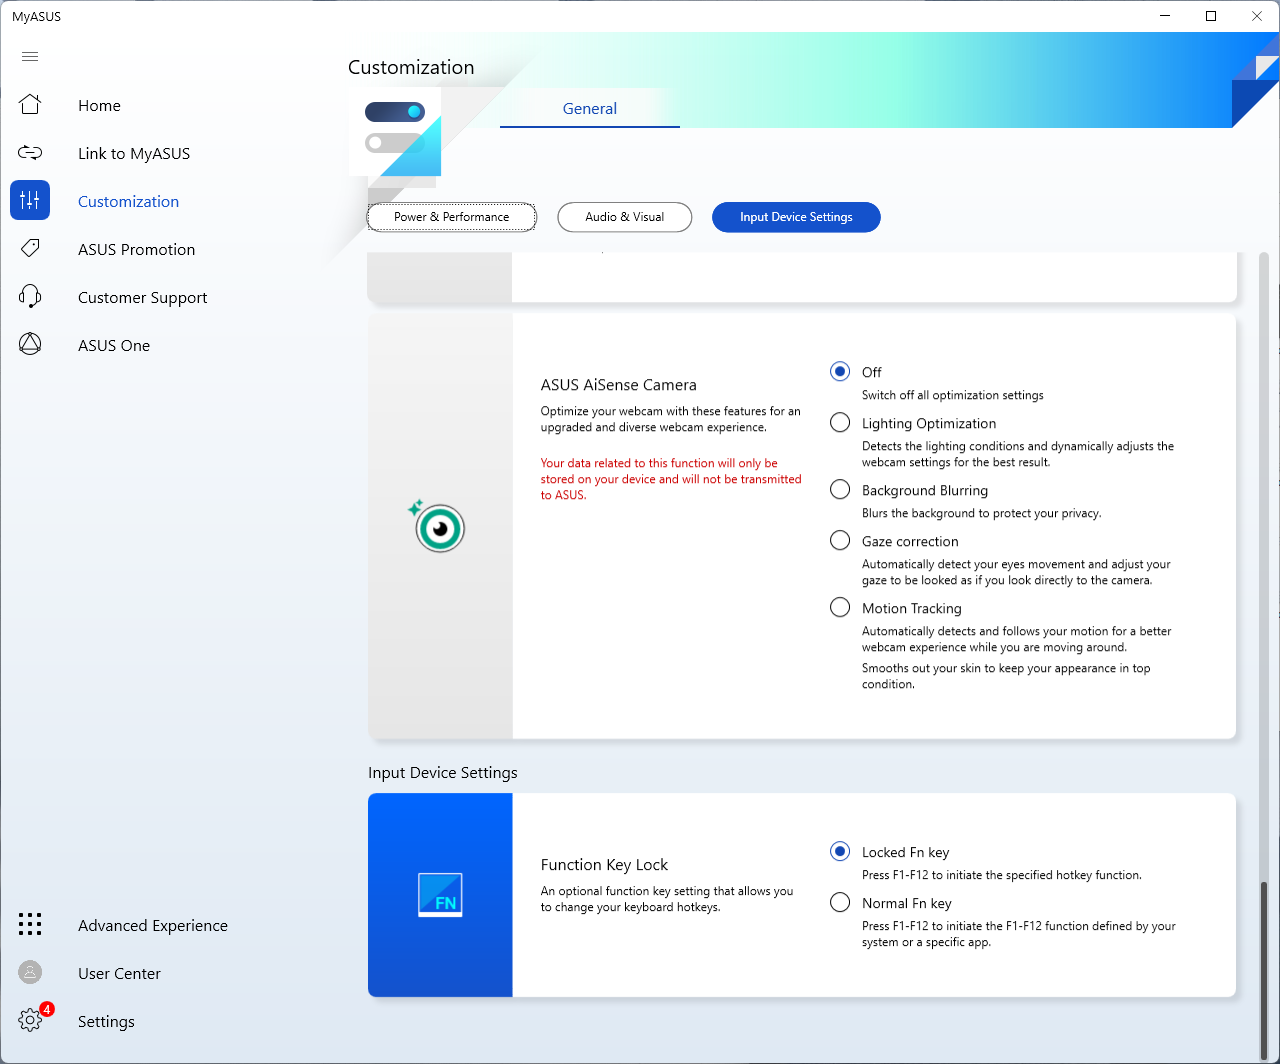The width and height of the screenshot is (1280, 1064).
Task: Open ASUS Promotion section
Action: pos(136,249)
